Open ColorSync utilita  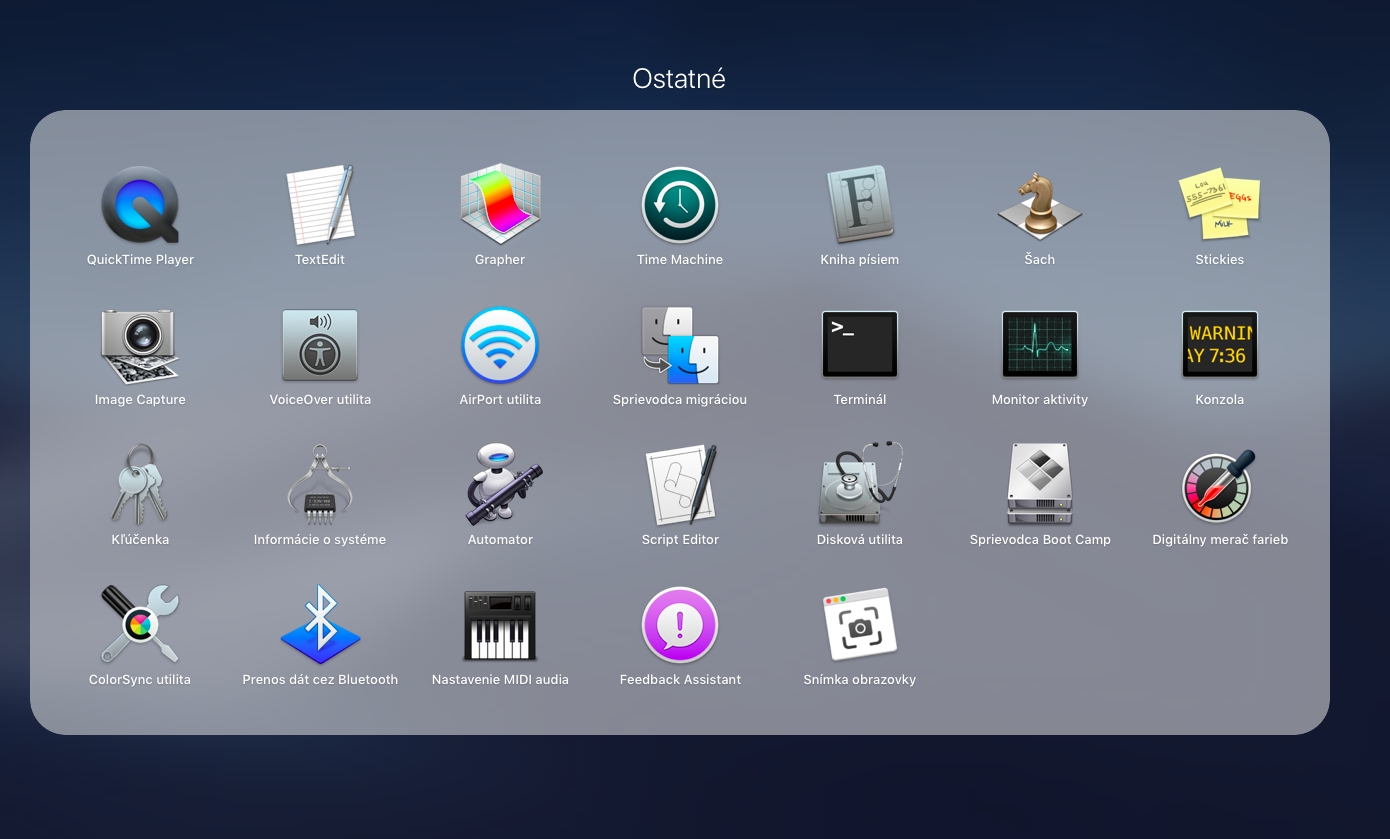click(140, 625)
